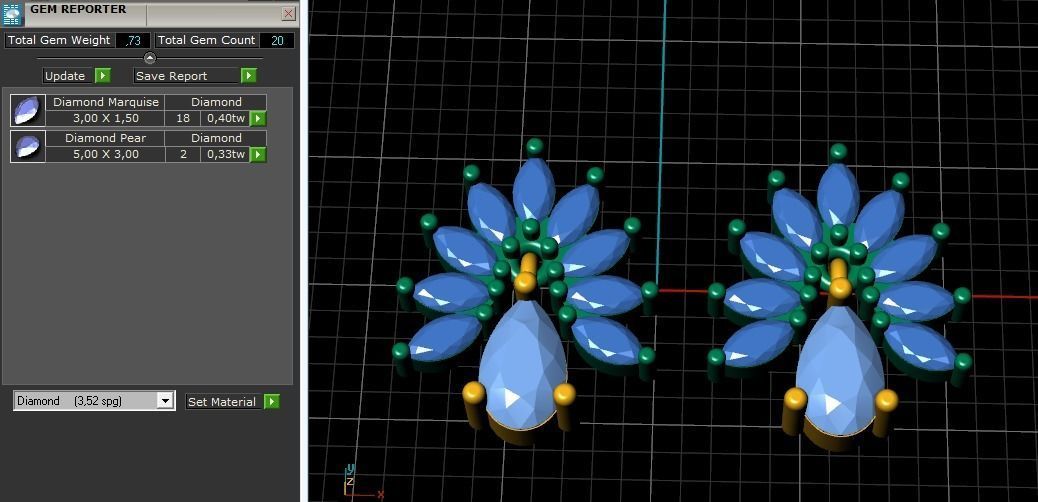Viewport: 1038px width, 502px height.
Task: Click the pear count value 2
Action: (x=183, y=154)
